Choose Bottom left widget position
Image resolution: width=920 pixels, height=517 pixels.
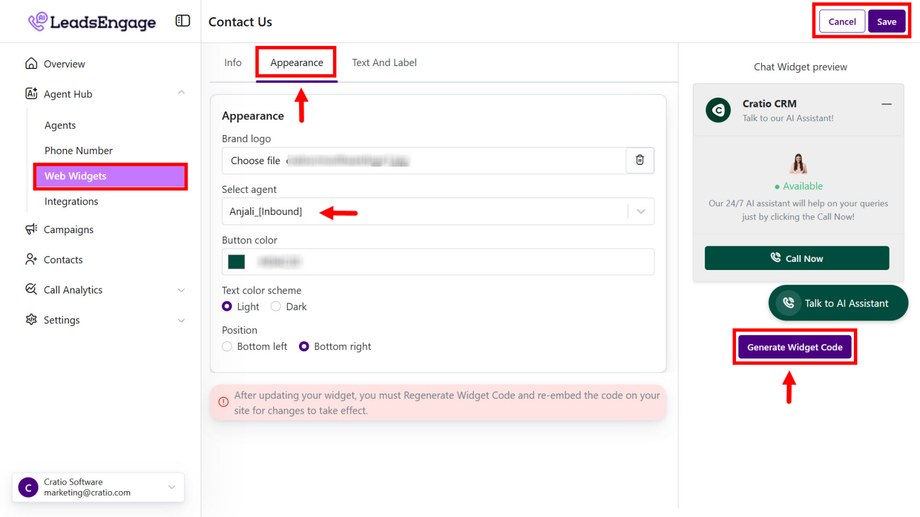click(227, 347)
